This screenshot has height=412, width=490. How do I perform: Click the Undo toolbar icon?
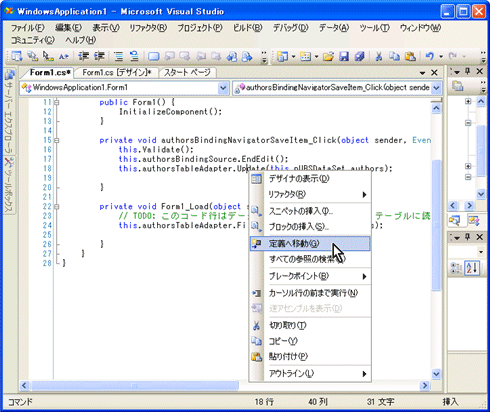click(430, 56)
